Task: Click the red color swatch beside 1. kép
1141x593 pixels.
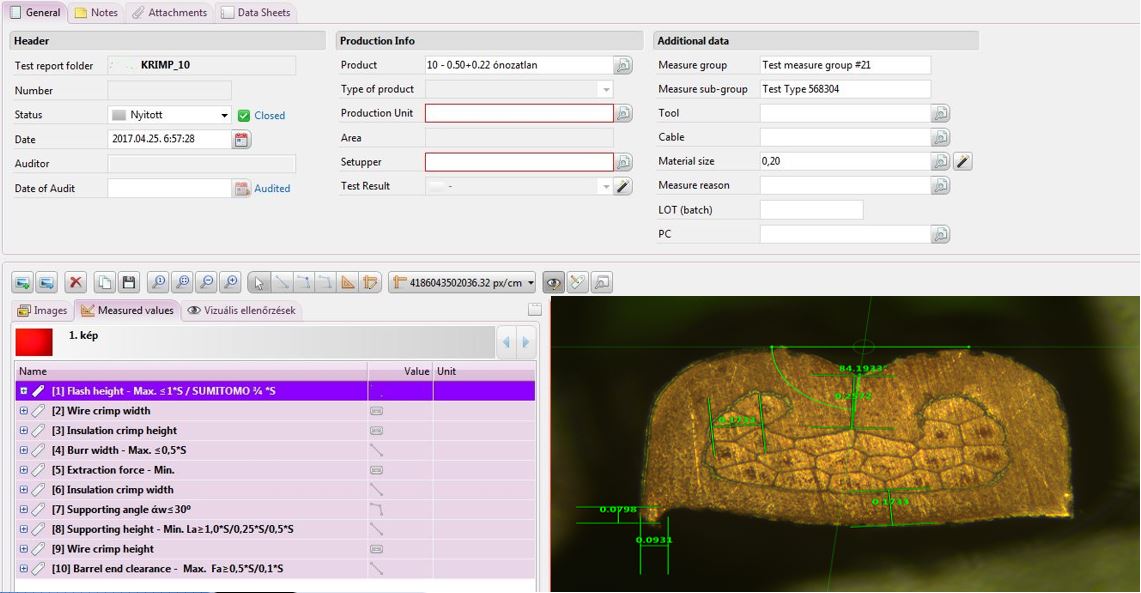Action: (34, 342)
